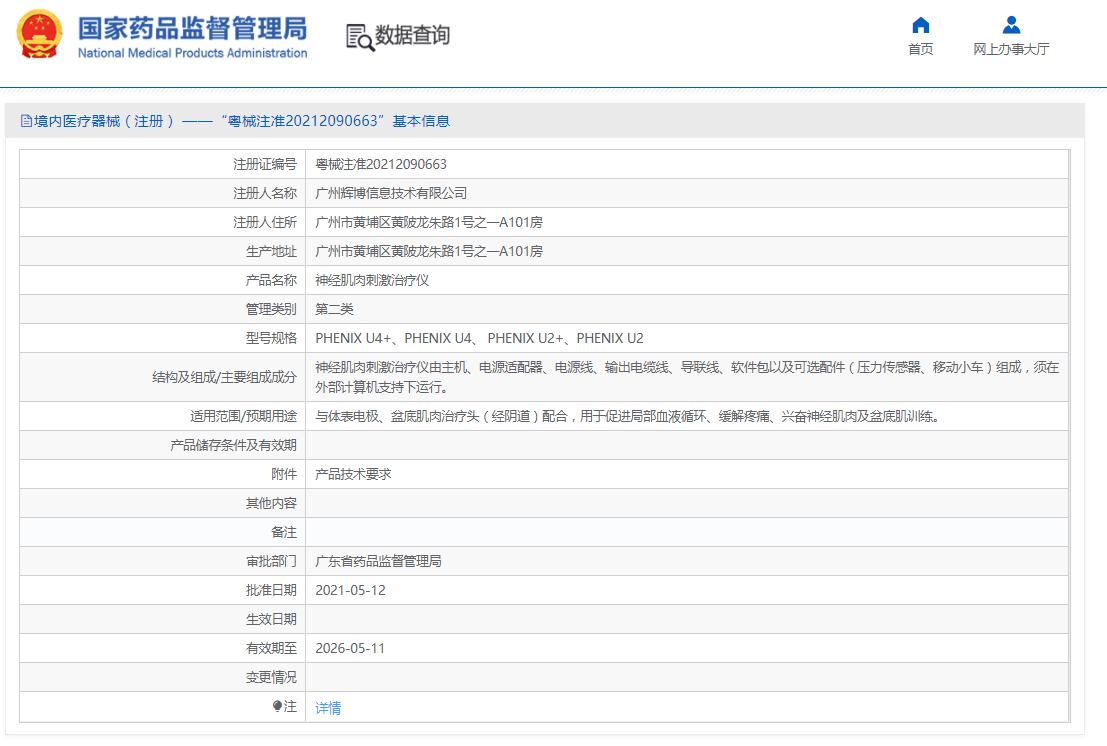The height and width of the screenshot is (746, 1107).
Task: Select the 批准日期 value 2021-05-12
Action: pyautogui.click(x=351, y=590)
